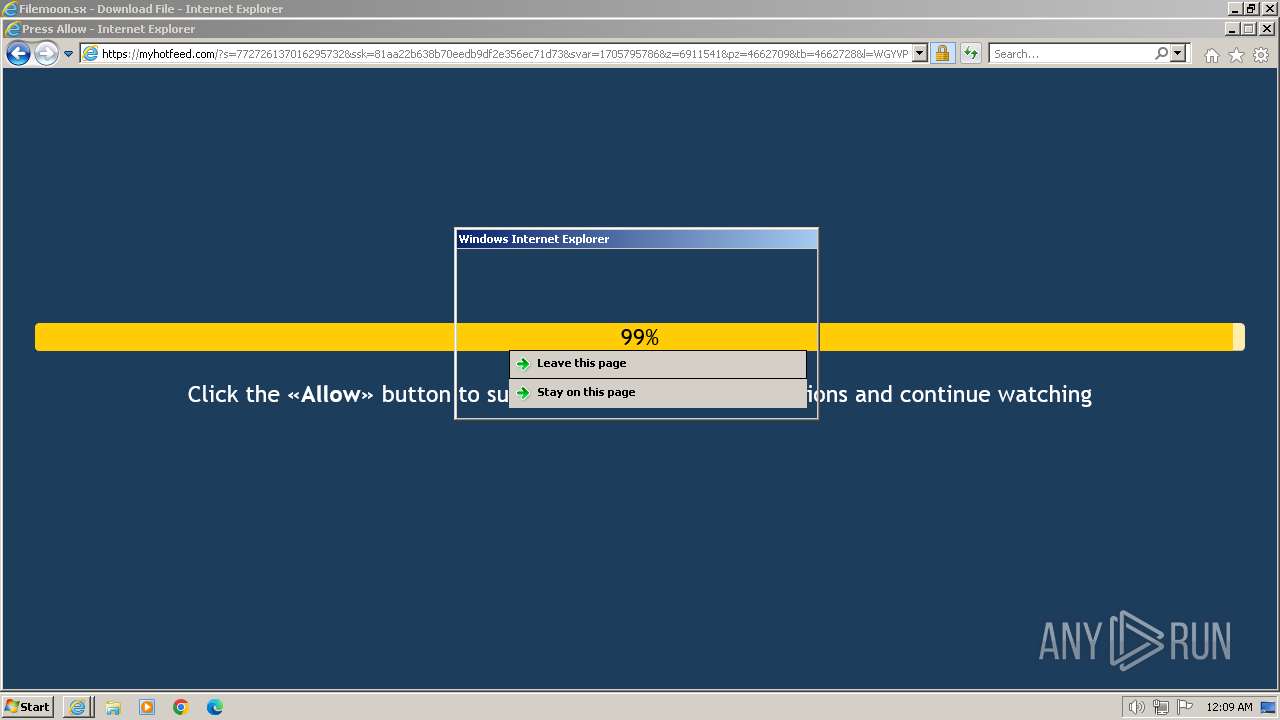This screenshot has width=1280, height=720.
Task: Go back with the browser Back arrow
Action: pos(18,54)
